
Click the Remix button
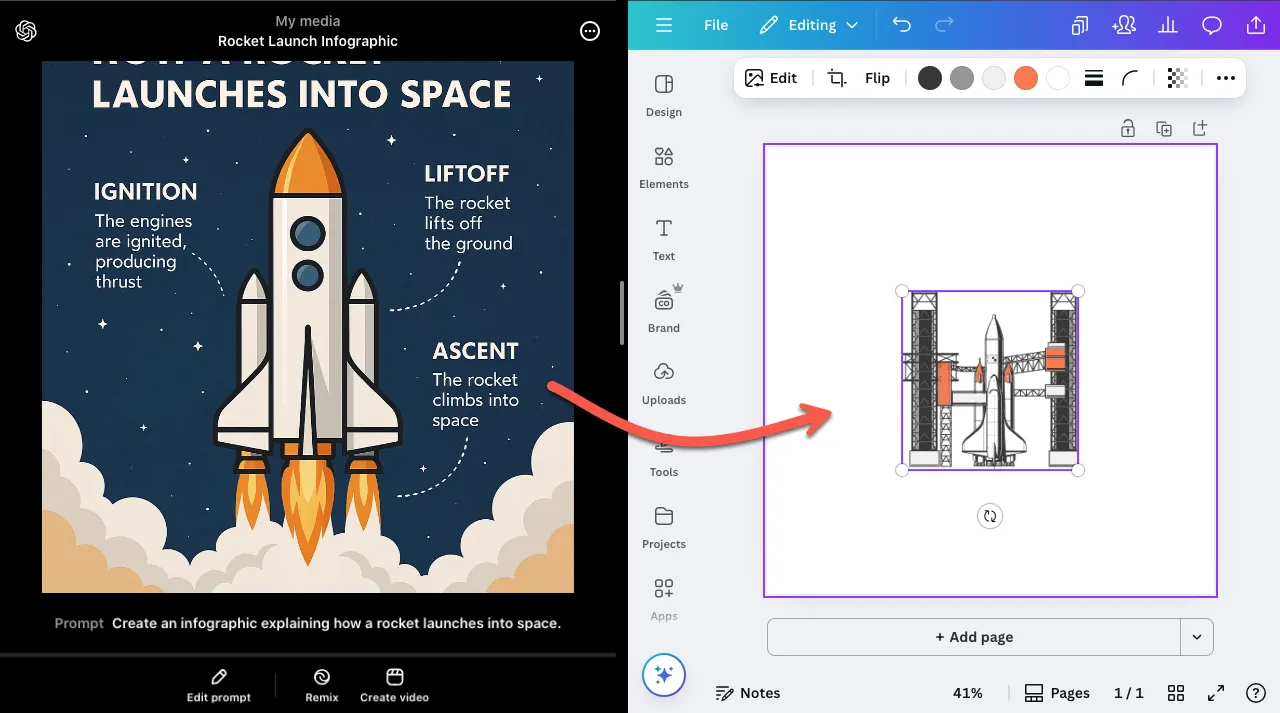[322, 685]
